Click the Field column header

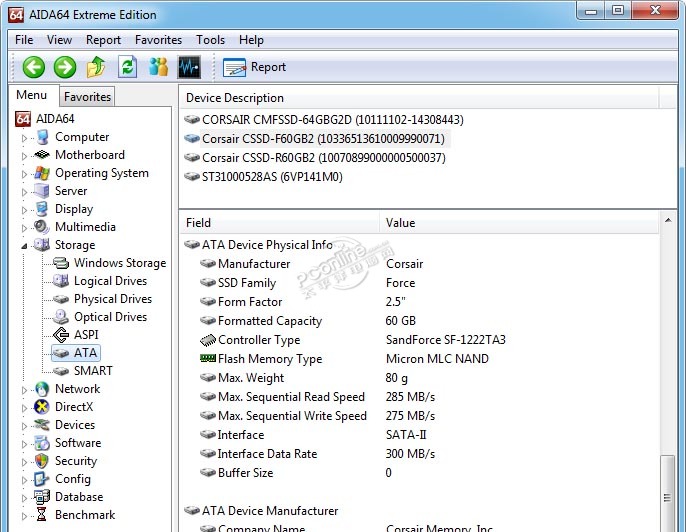click(280, 223)
